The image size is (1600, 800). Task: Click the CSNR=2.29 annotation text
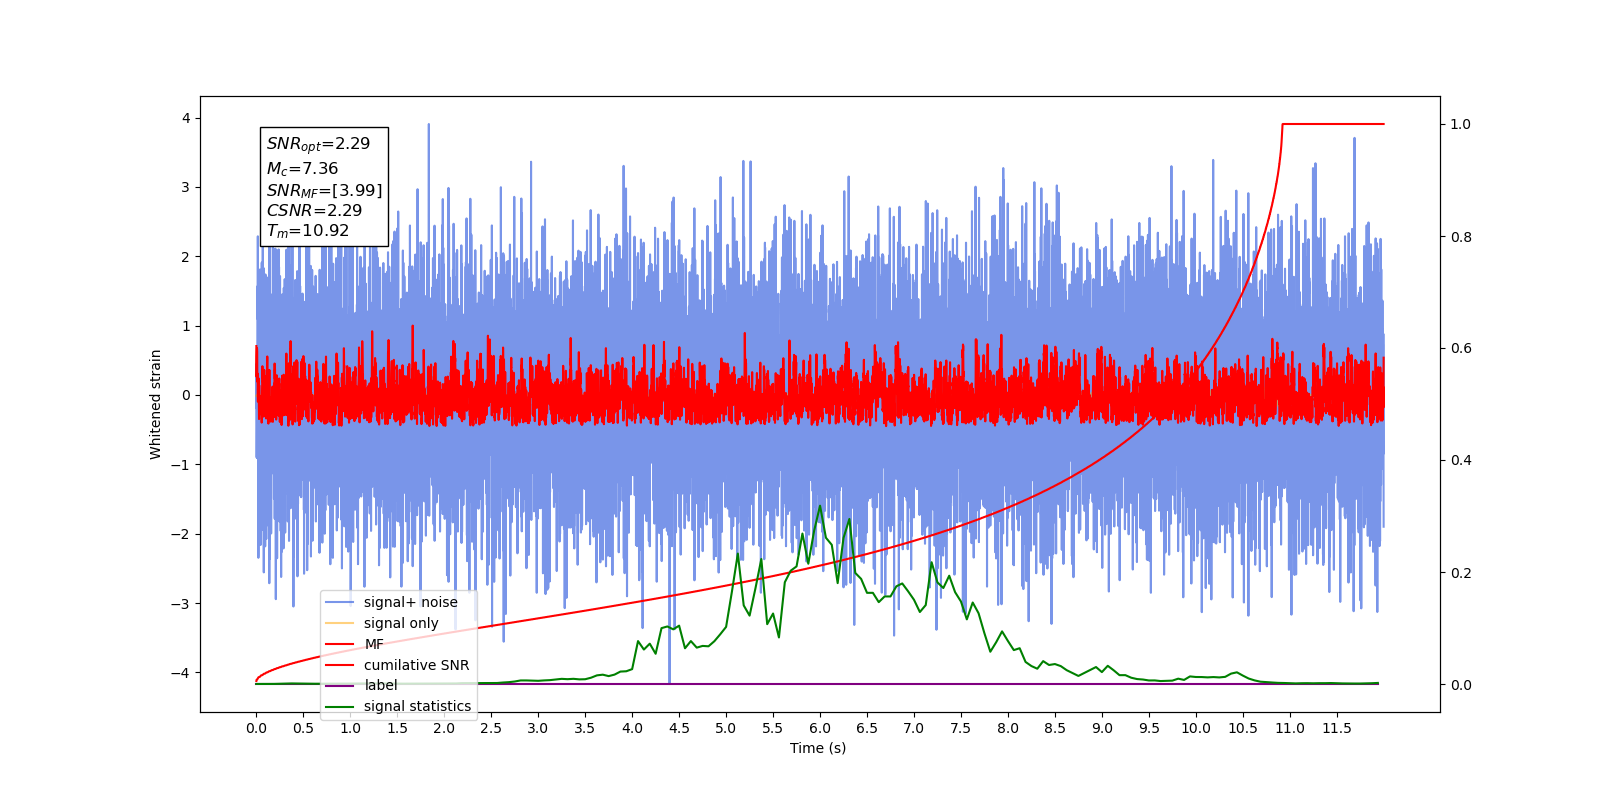(x=314, y=210)
